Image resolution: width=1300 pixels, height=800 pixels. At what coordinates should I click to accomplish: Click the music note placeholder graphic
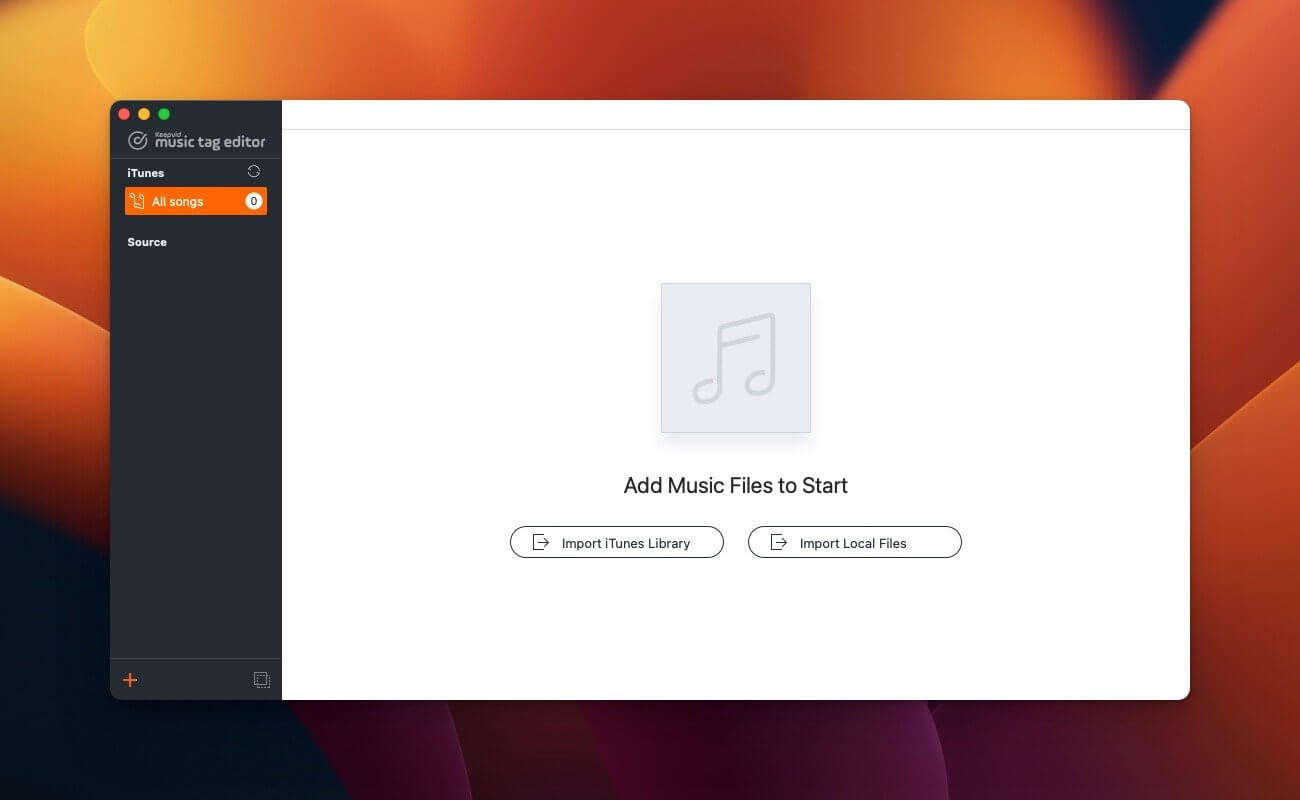click(735, 357)
